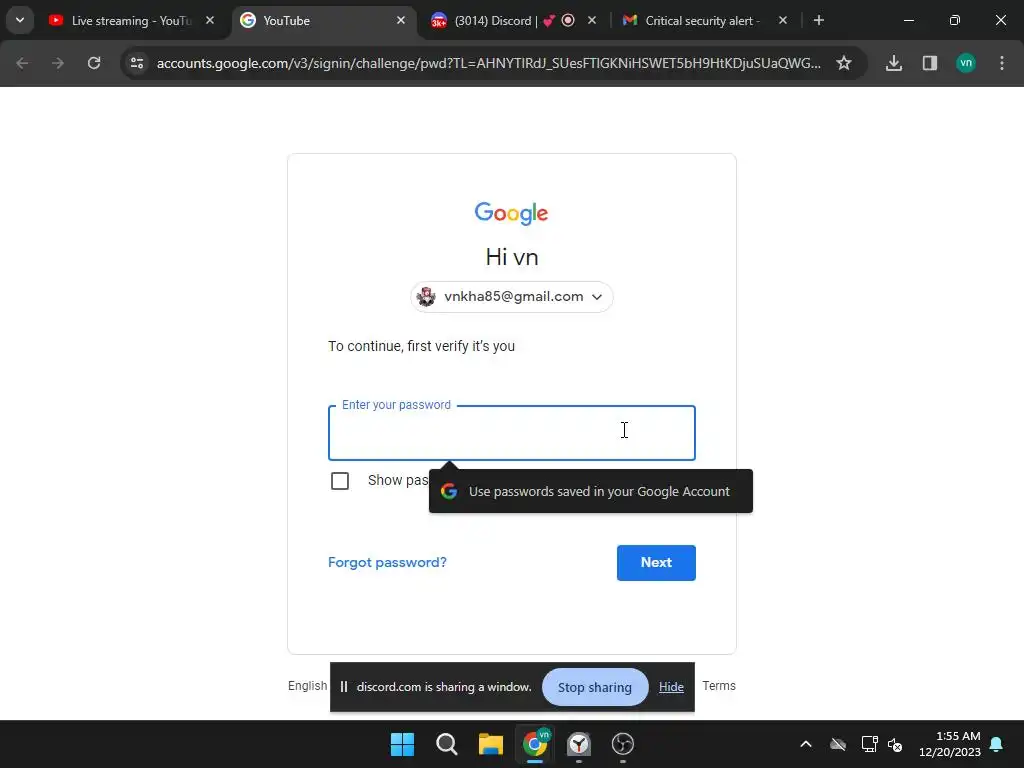This screenshot has width=1024, height=768.
Task: Tick the Show password checkbox
Action: click(x=340, y=481)
